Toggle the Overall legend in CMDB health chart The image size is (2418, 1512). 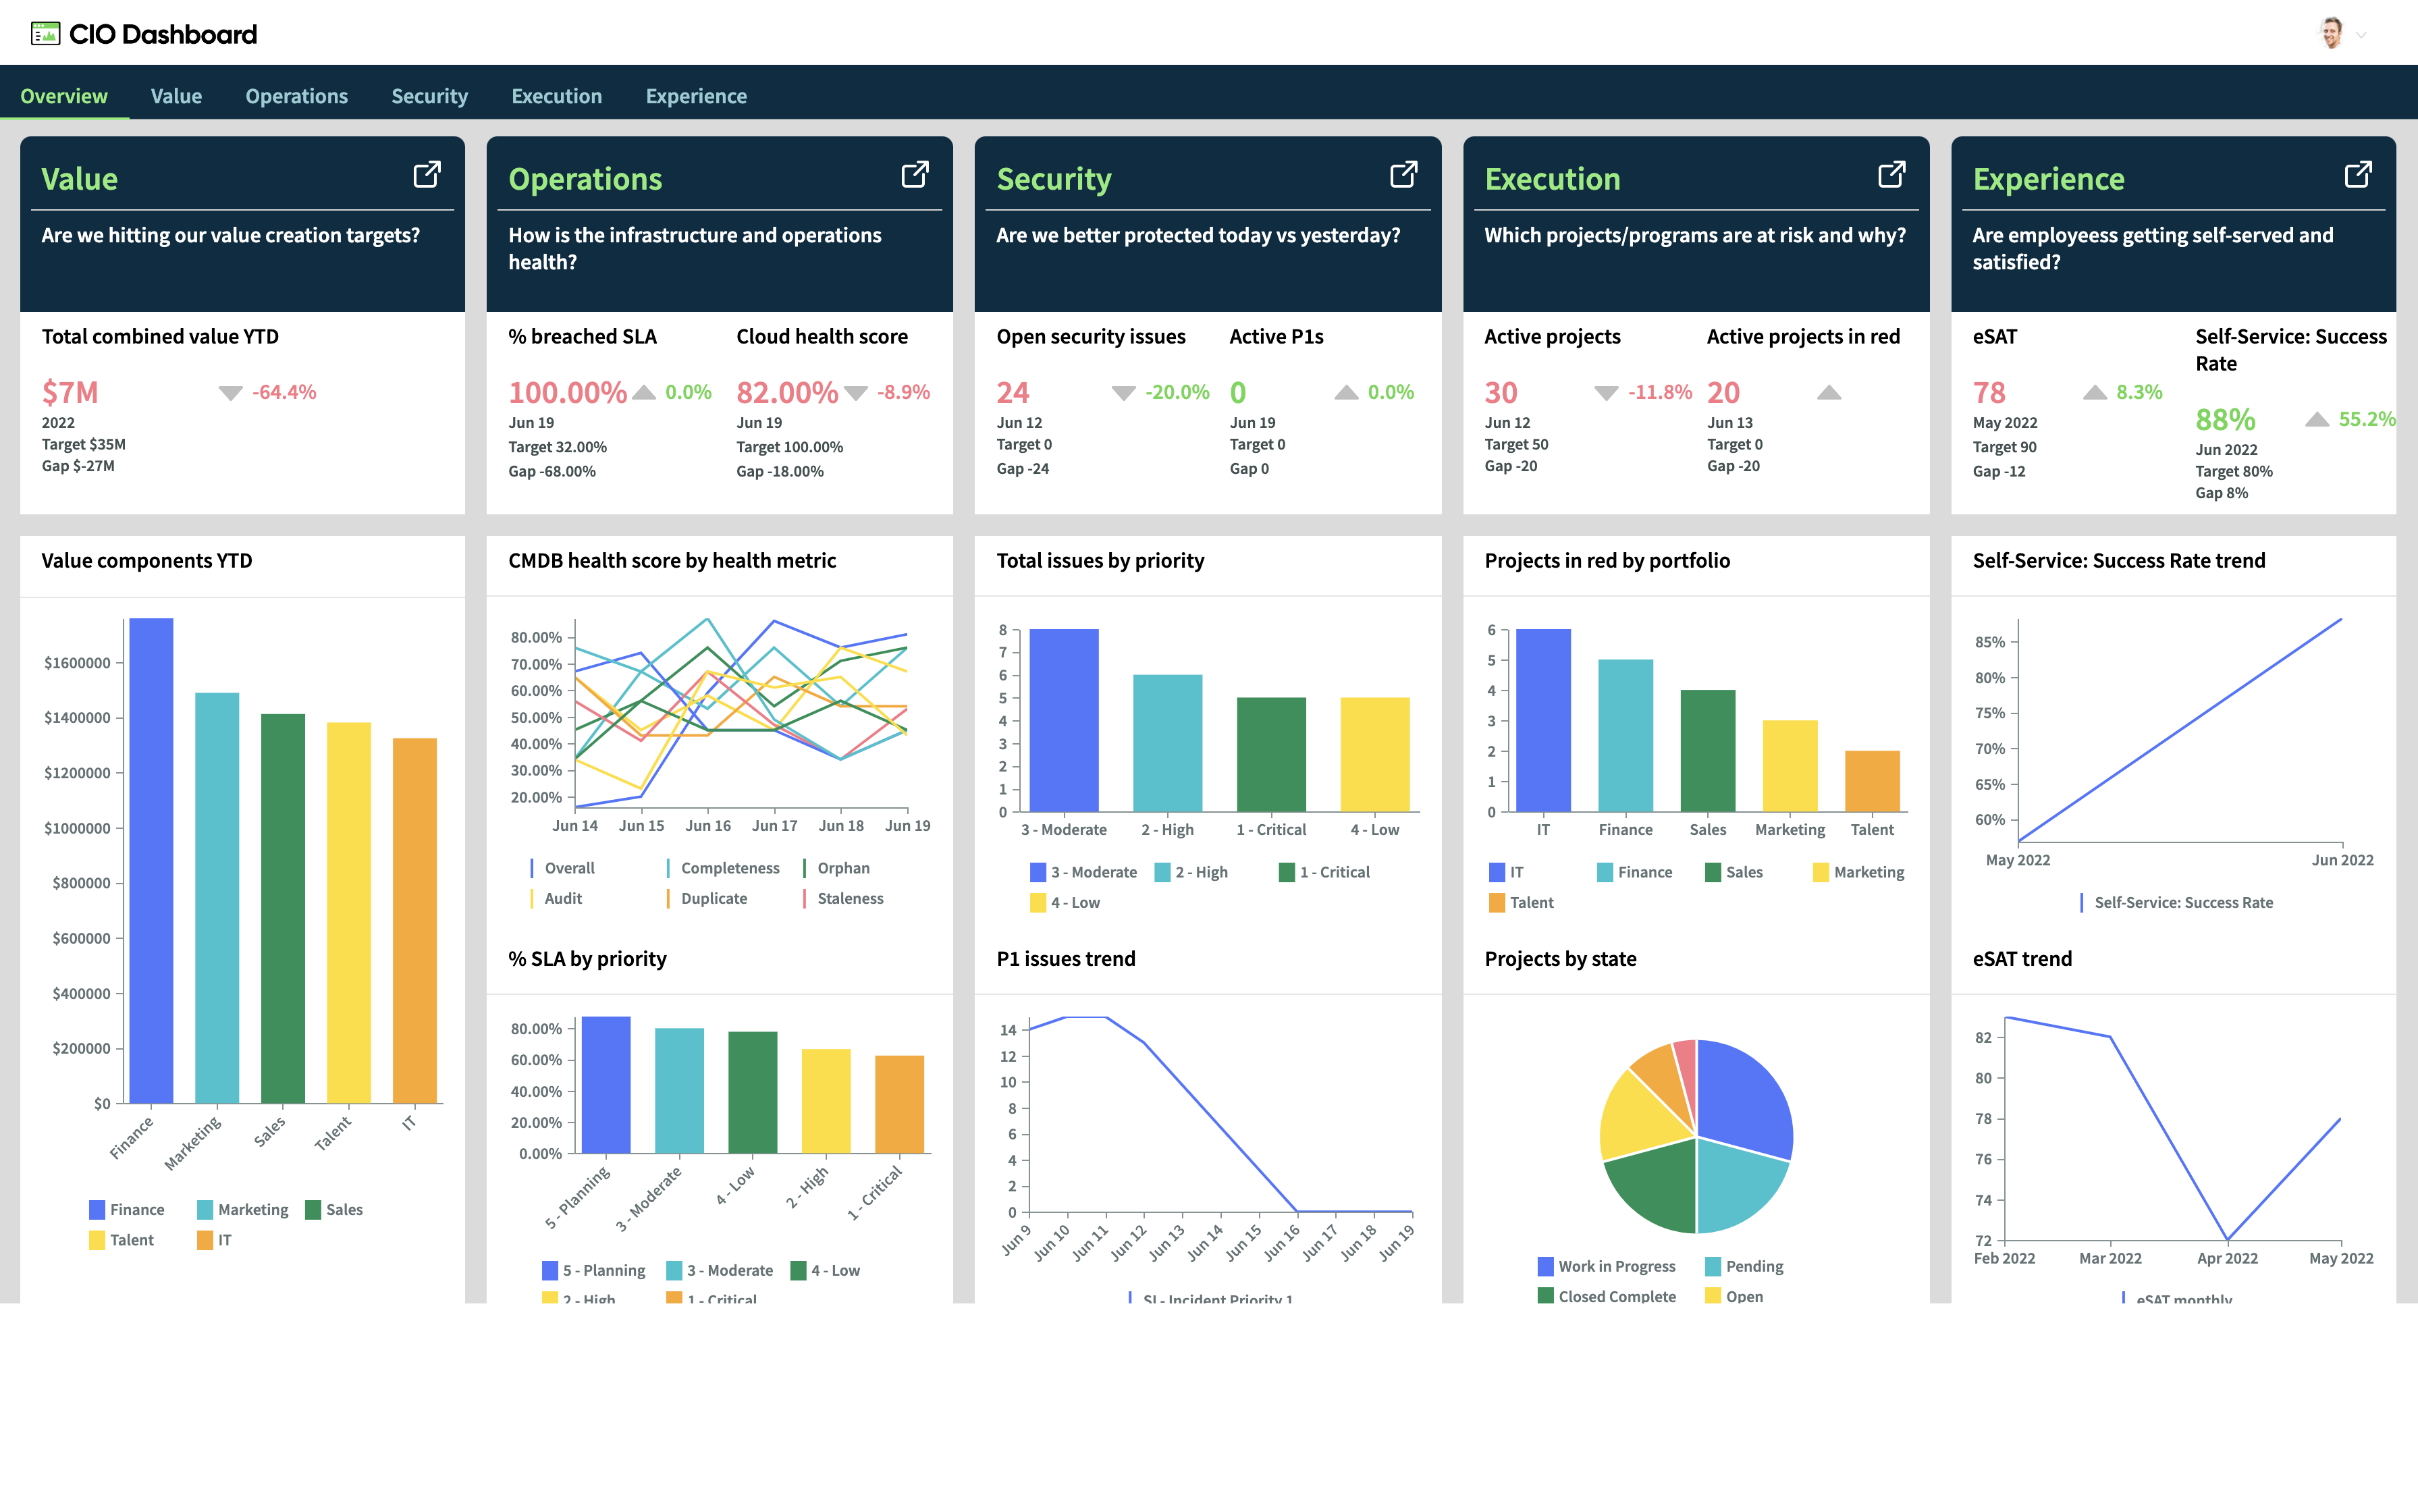pos(562,868)
